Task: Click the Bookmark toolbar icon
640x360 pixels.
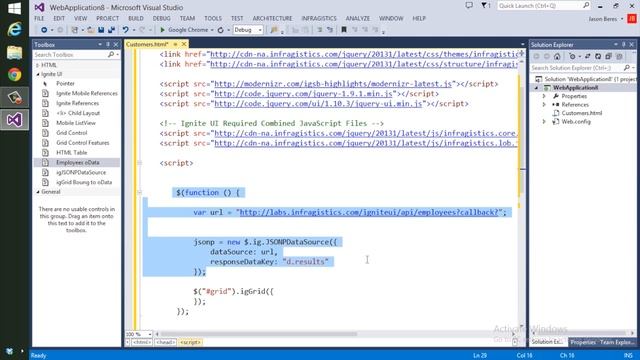Action: pyautogui.click(x=344, y=30)
